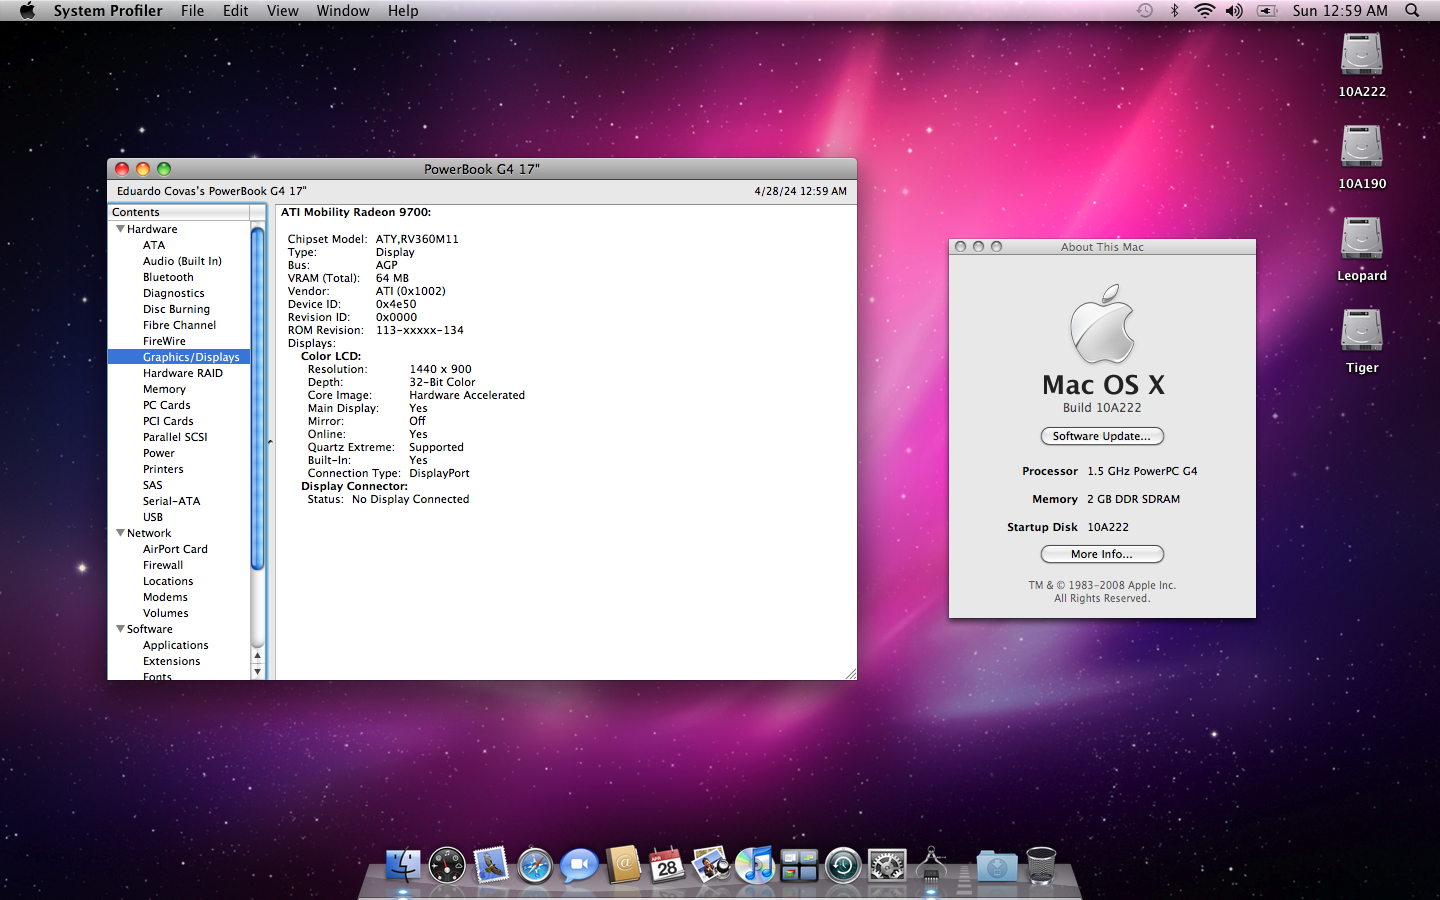Open Time Machine from the Dock
Screen dimensions: 1440x900
tap(843, 866)
